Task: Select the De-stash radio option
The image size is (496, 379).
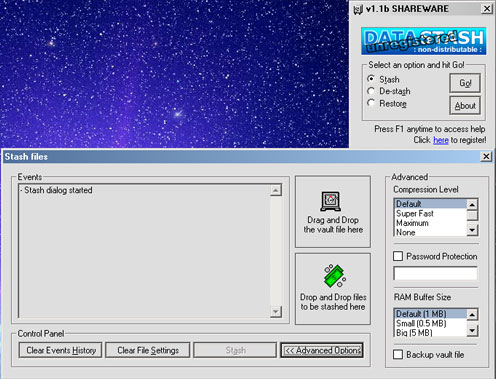Action: tap(371, 91)
